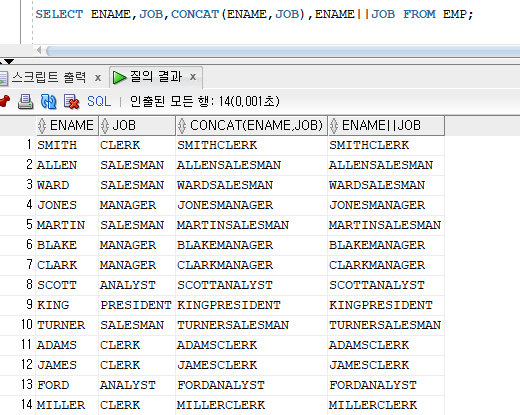
Task: Select cell MARTIN in ENAME column
Action: click(x=67, y=225)
